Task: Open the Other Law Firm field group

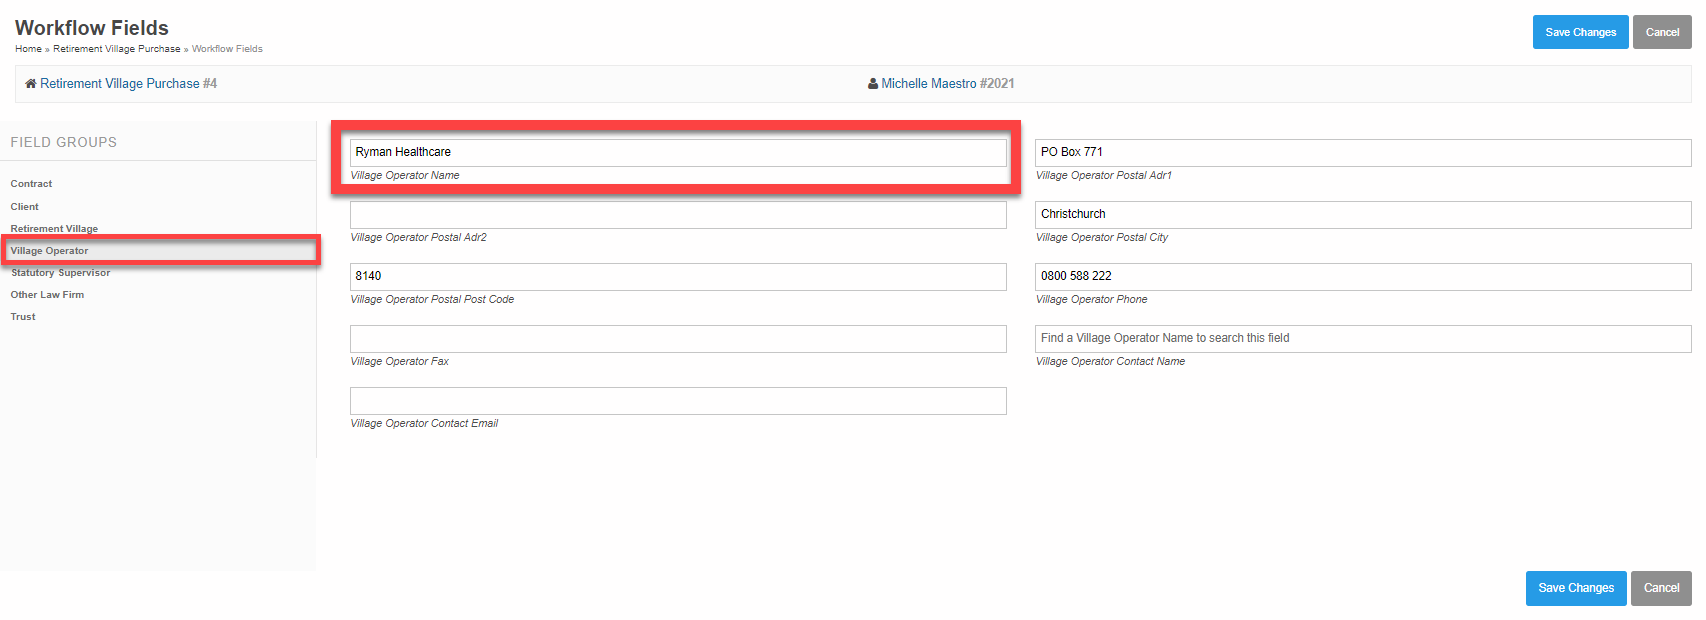Action: point(47,295)
